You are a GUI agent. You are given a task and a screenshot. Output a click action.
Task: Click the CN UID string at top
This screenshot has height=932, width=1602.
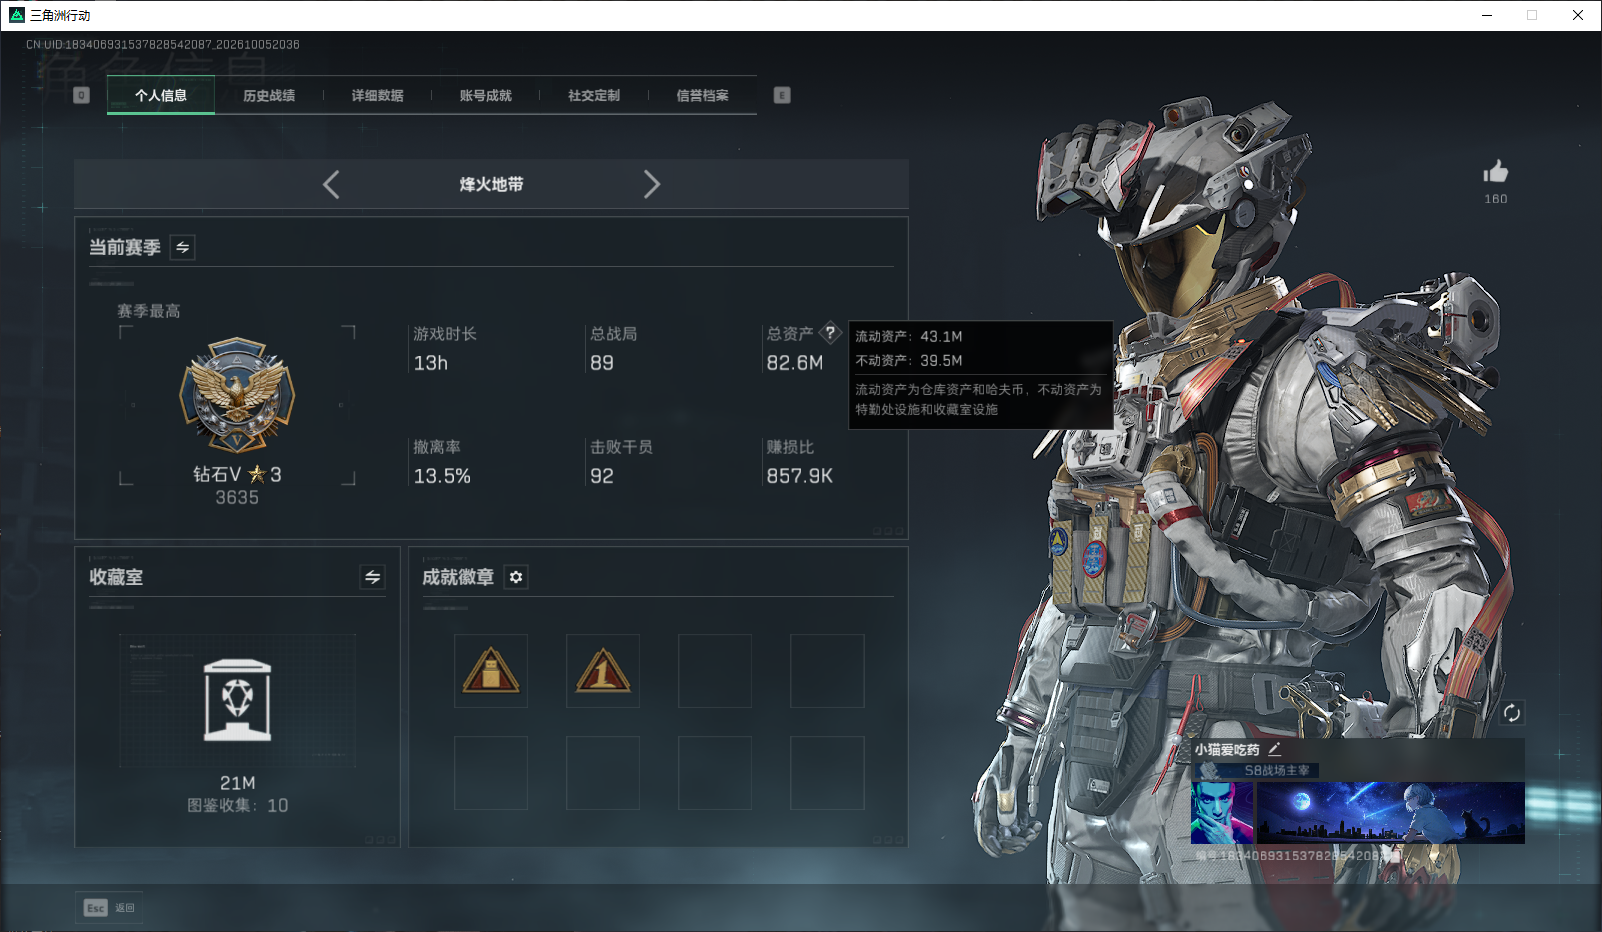(x=163, y=45)
